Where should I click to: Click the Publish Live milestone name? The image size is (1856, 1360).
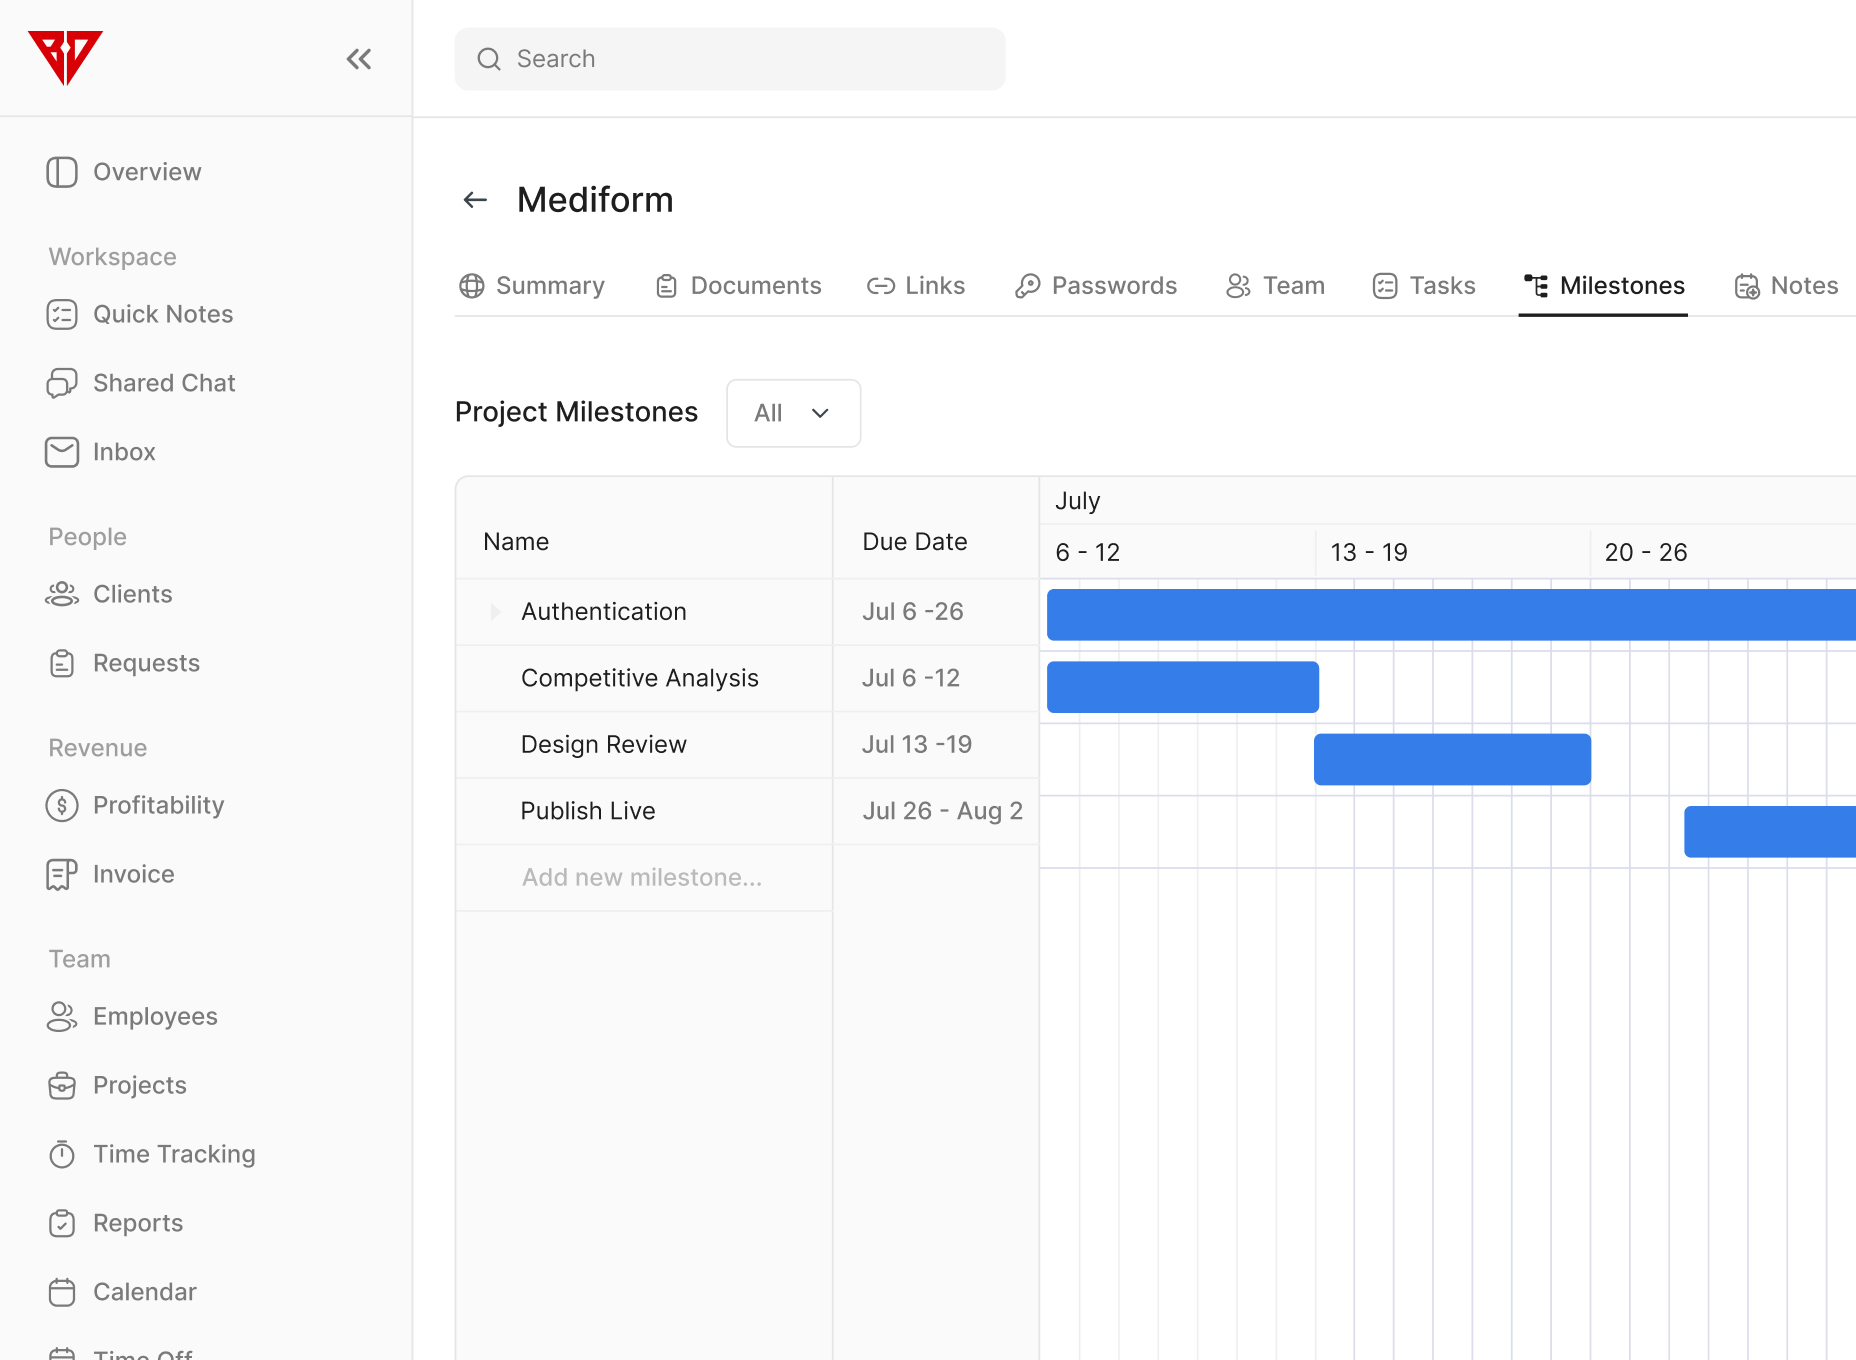(588, 811)
